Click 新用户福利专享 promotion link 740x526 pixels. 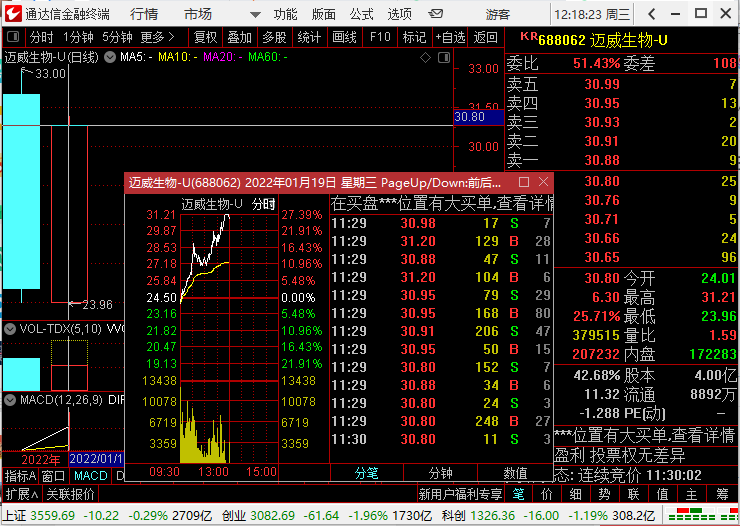click(x=460, y=494)
